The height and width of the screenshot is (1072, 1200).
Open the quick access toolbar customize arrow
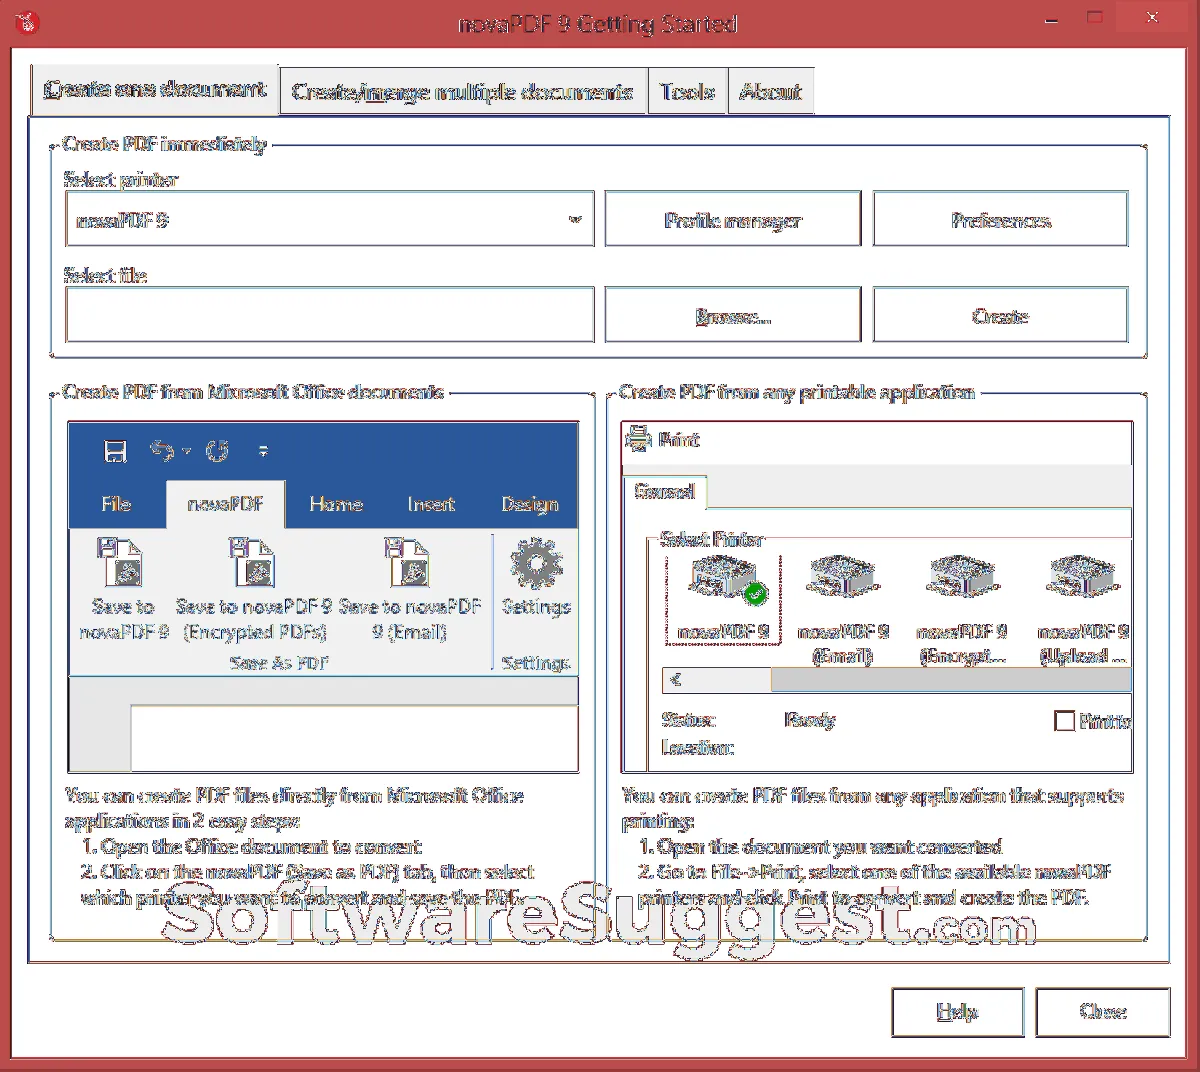tap(263, 451)
